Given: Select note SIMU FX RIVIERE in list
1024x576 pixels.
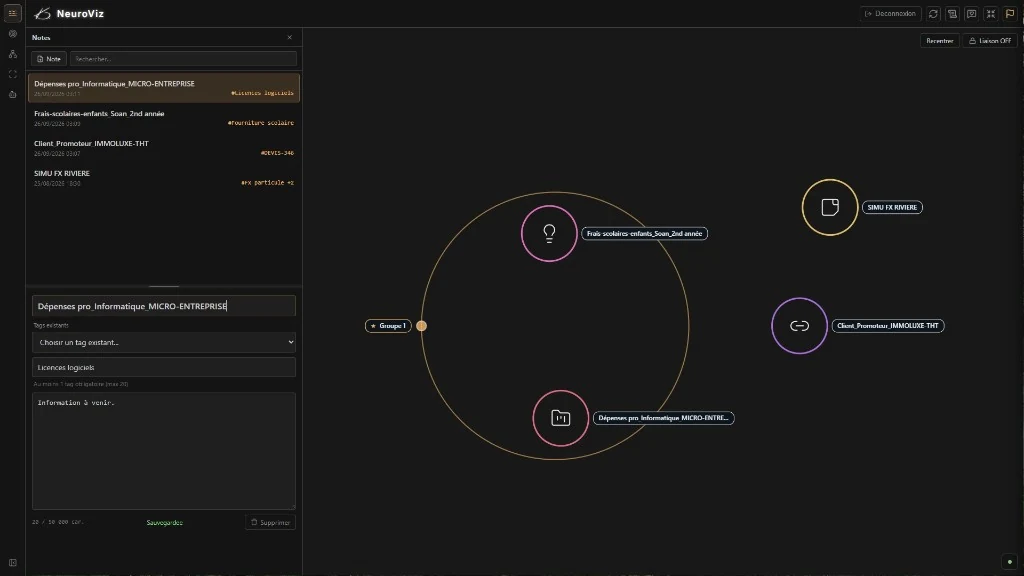Looking at the screenshot, I should (x=164, y=178).
